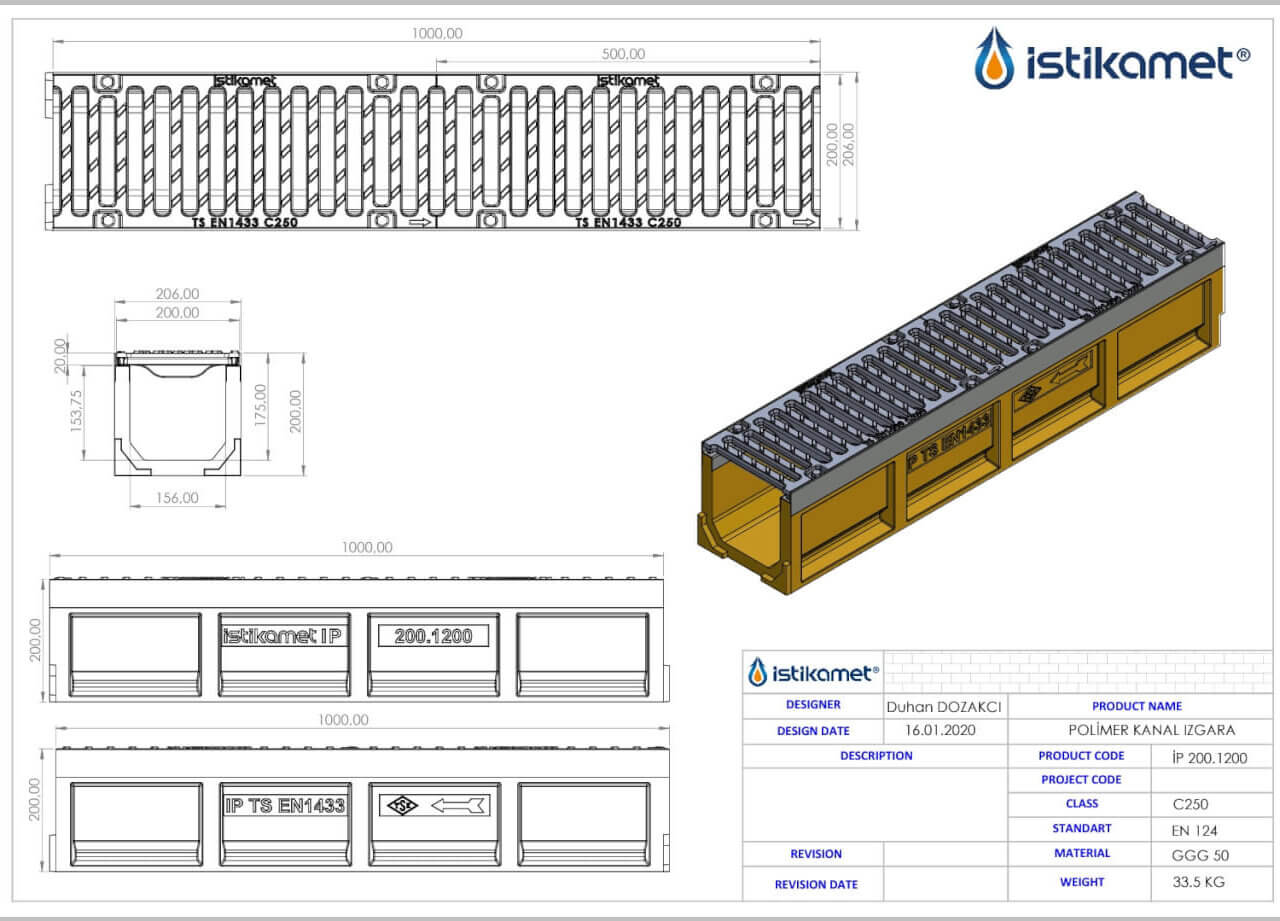The image size is (1280, 921).
Task: Click the REVISION DATE label
Action: pyautogui.click(x=816, y=884)
